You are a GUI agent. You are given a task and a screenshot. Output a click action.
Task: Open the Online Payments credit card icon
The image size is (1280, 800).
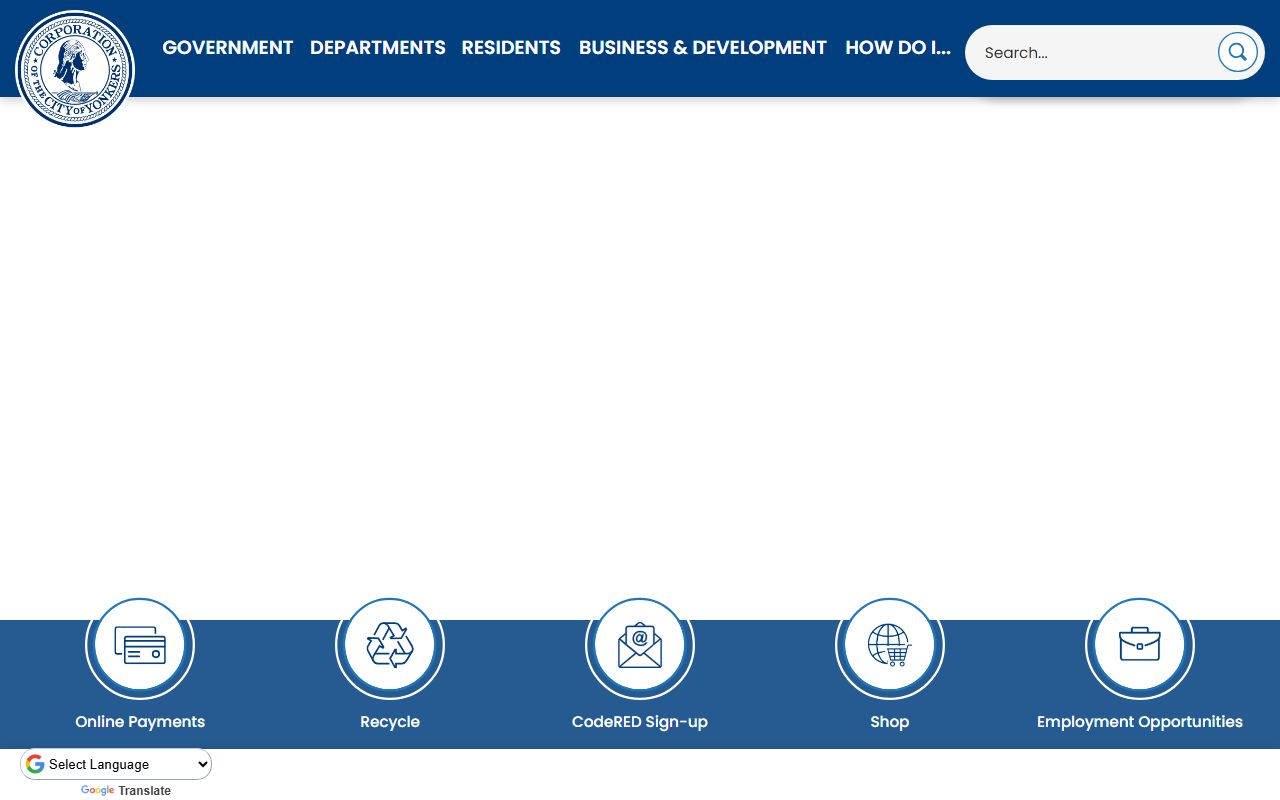tap(140, 646)
